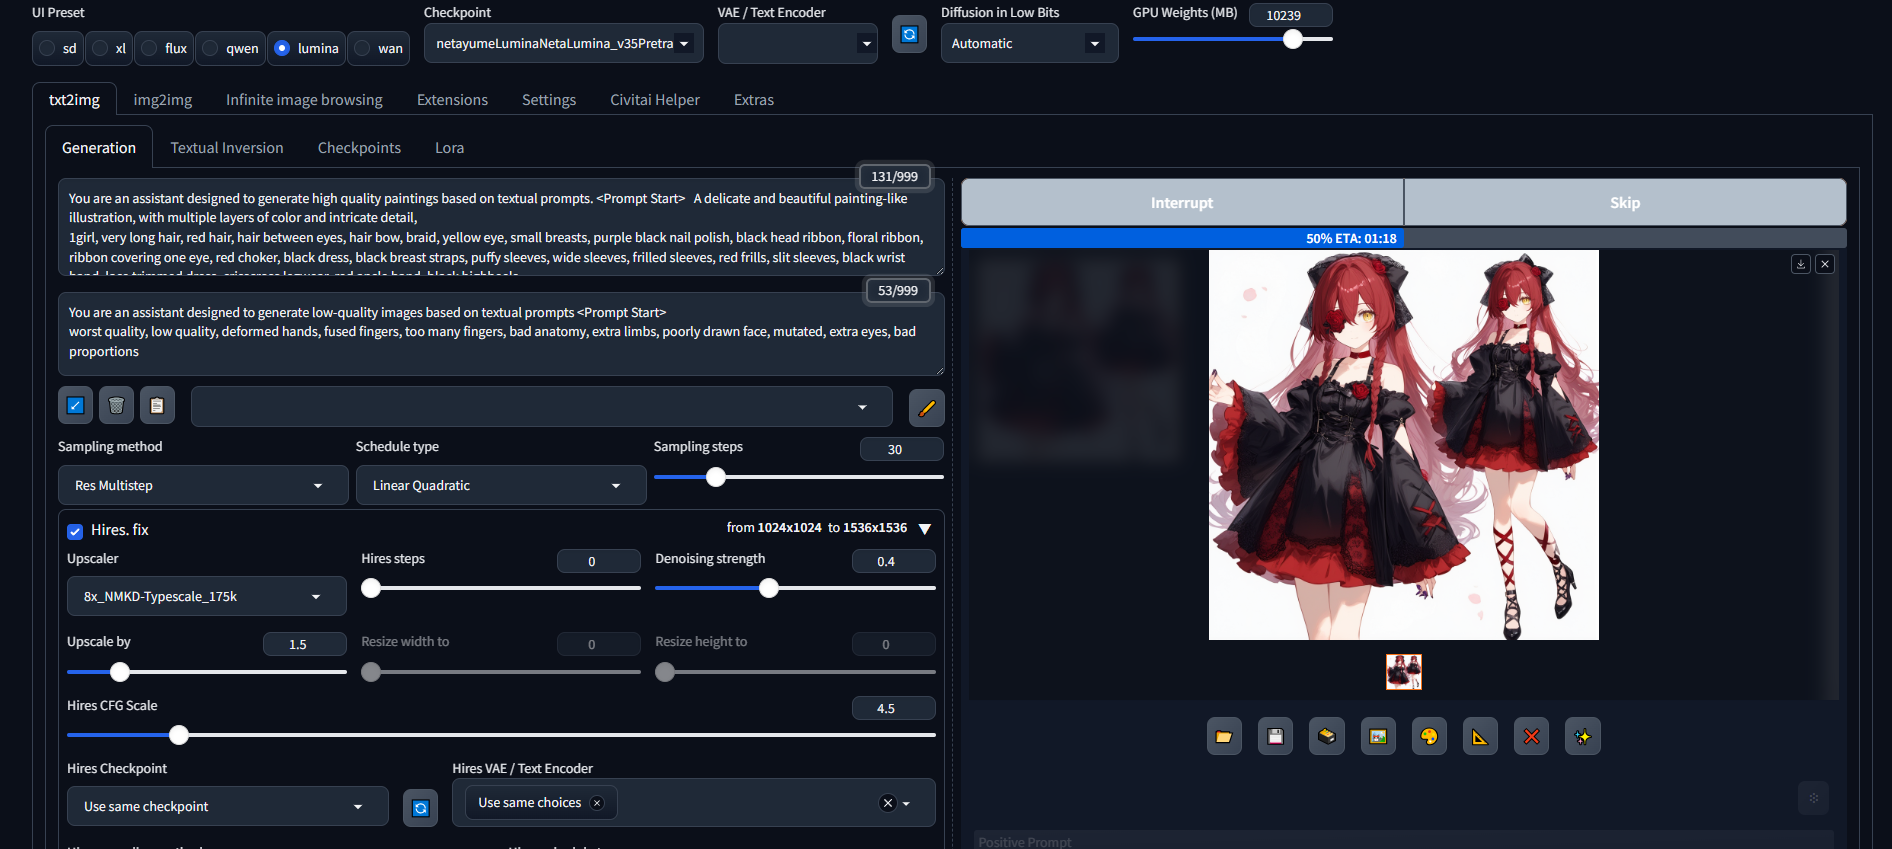This screenshot has height=849, width=1892.
Task: Click the positive prompt text box
Action: click(x=501, y=227)
